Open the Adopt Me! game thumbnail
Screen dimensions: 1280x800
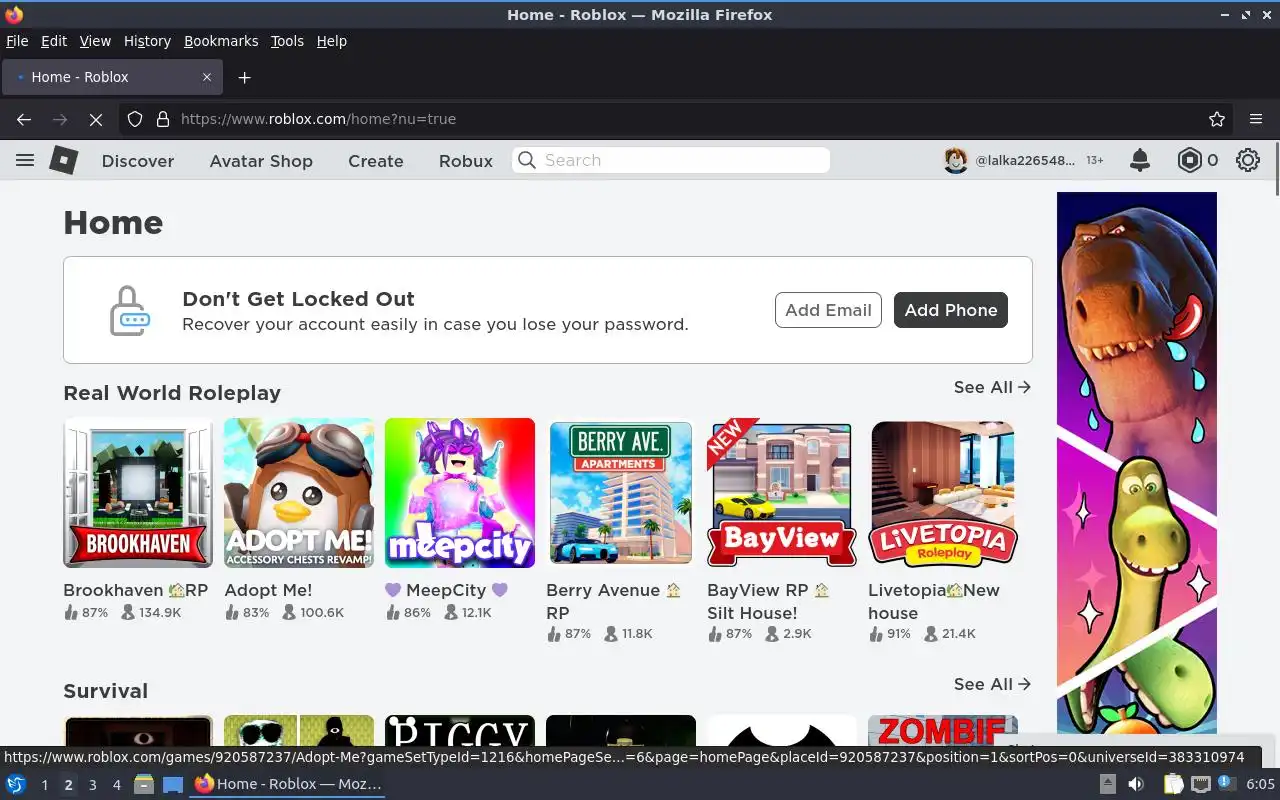tap(299, 493)
